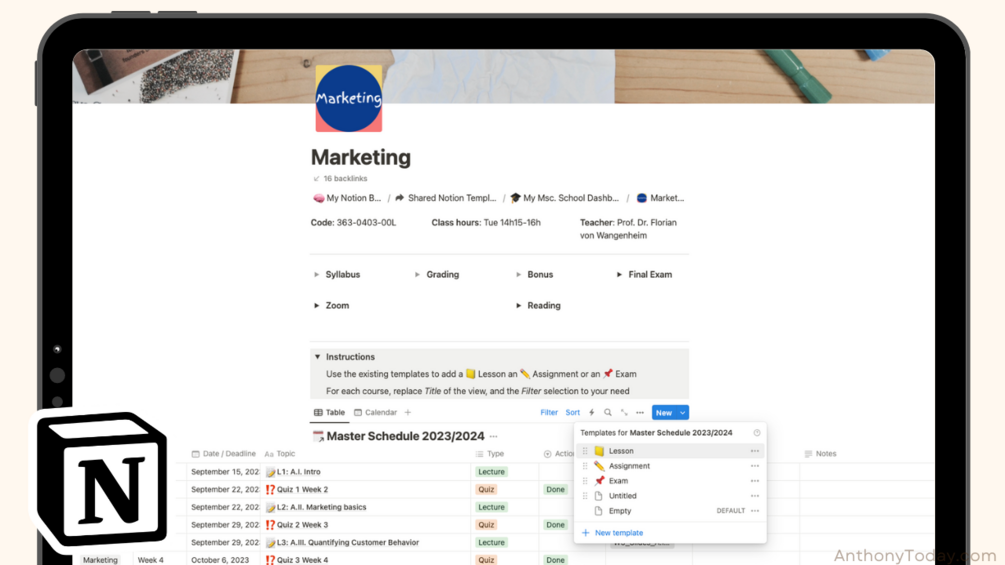The width and height of the screenshot is (1005, 565).
Task: Expand the Reading toggle
Action: coord(519,306)
